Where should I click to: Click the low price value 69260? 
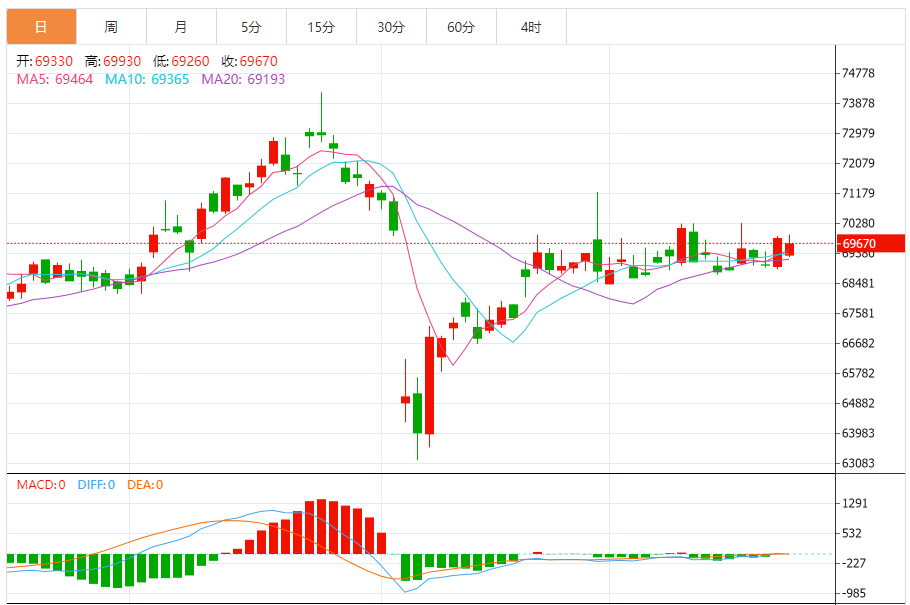tap(190, 62)
